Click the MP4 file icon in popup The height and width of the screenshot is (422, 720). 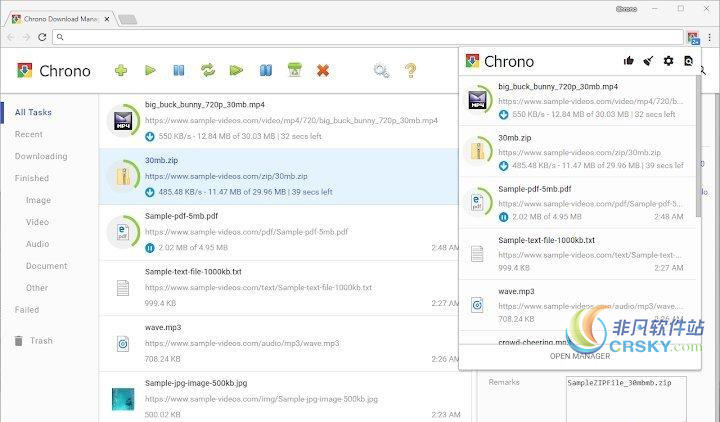[x=478, y=100]
